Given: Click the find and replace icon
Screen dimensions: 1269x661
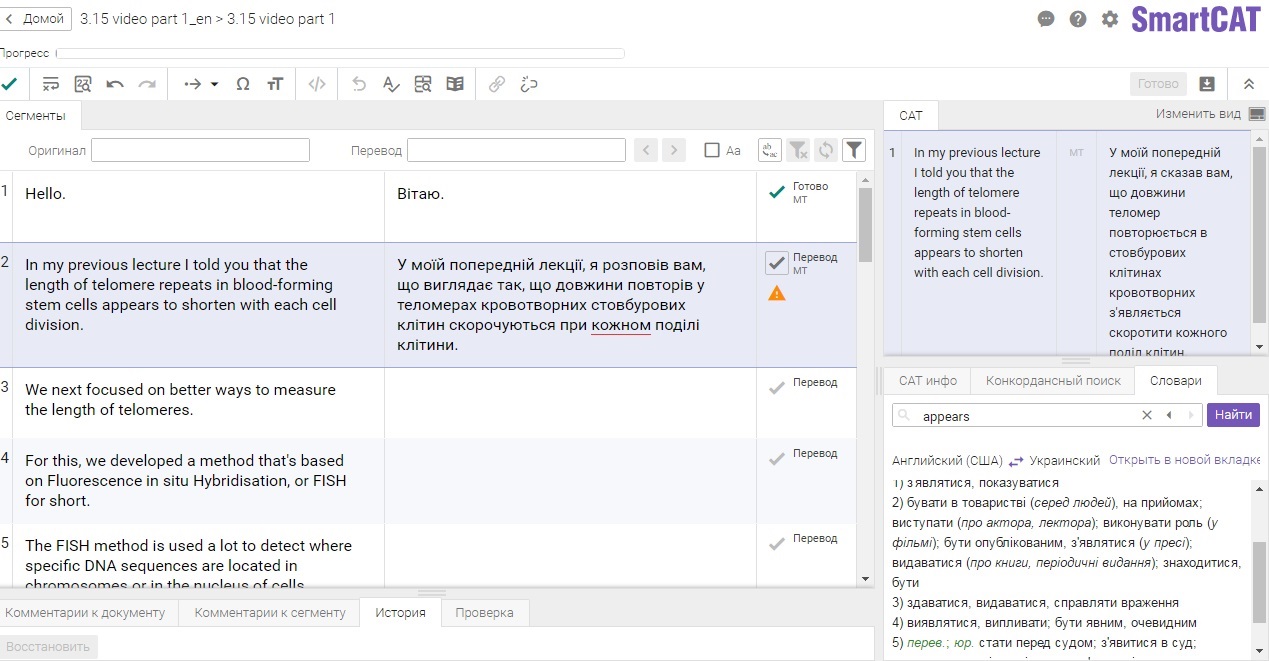Looking at the screenshot, I should pyautogui.click(x=83, y=84).
